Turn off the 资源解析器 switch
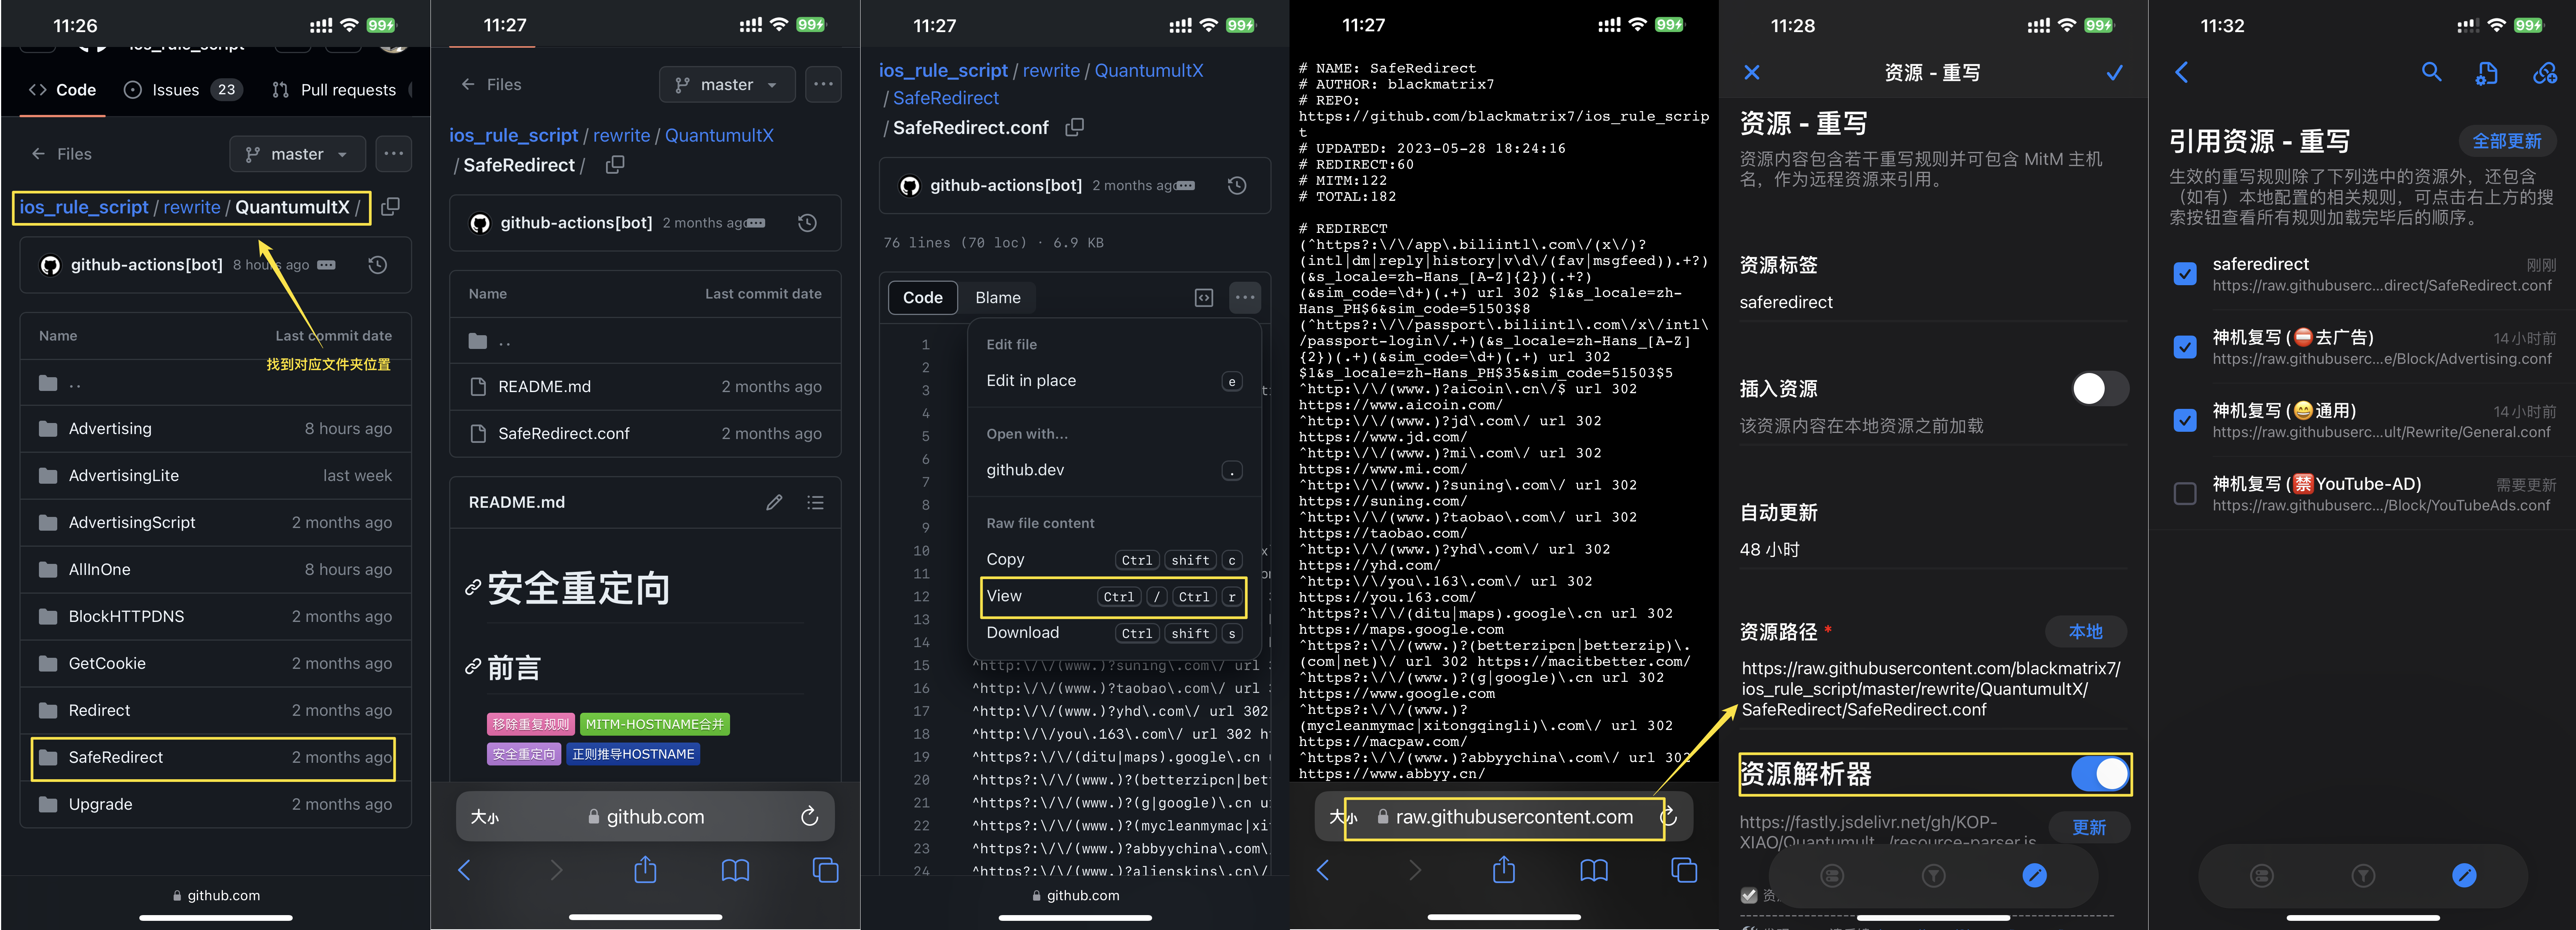Screen dimensions: 2576x930 pos(2100,773)
